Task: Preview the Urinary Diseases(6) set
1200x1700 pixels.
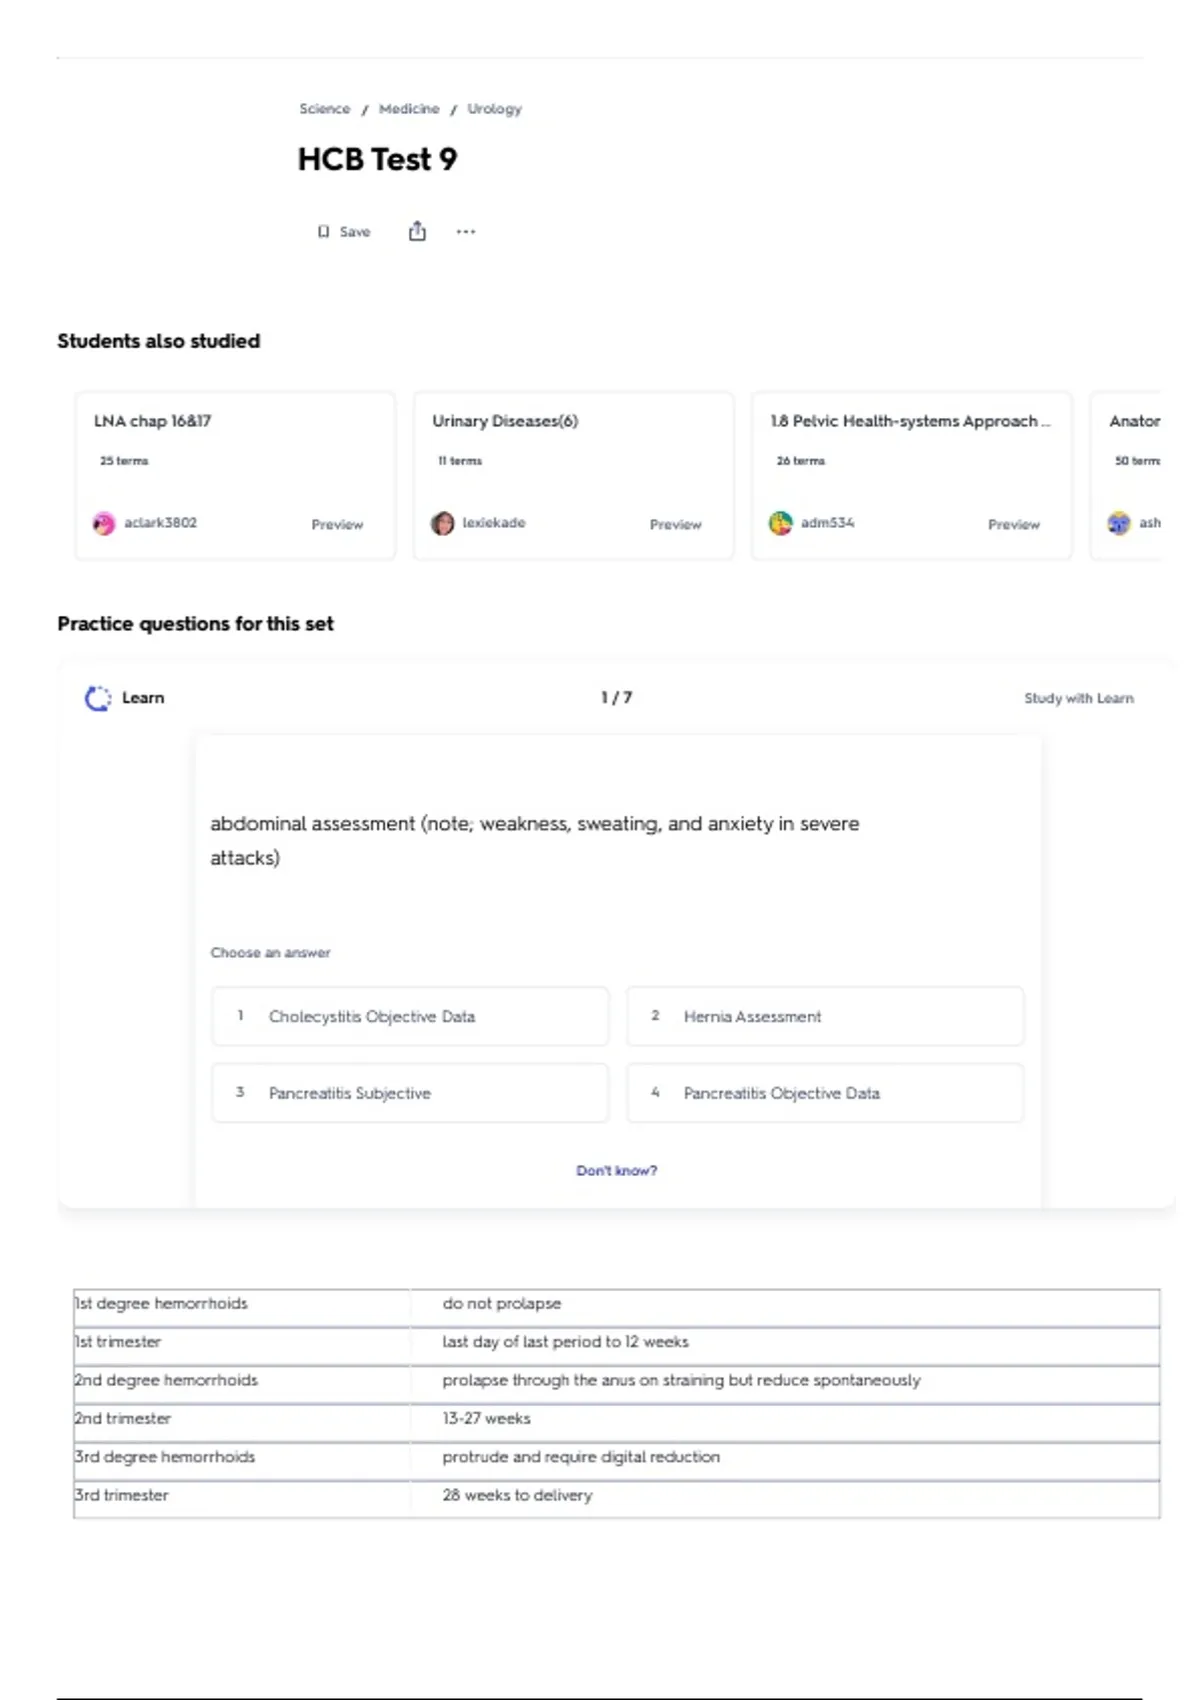Action: click(675, 524)
